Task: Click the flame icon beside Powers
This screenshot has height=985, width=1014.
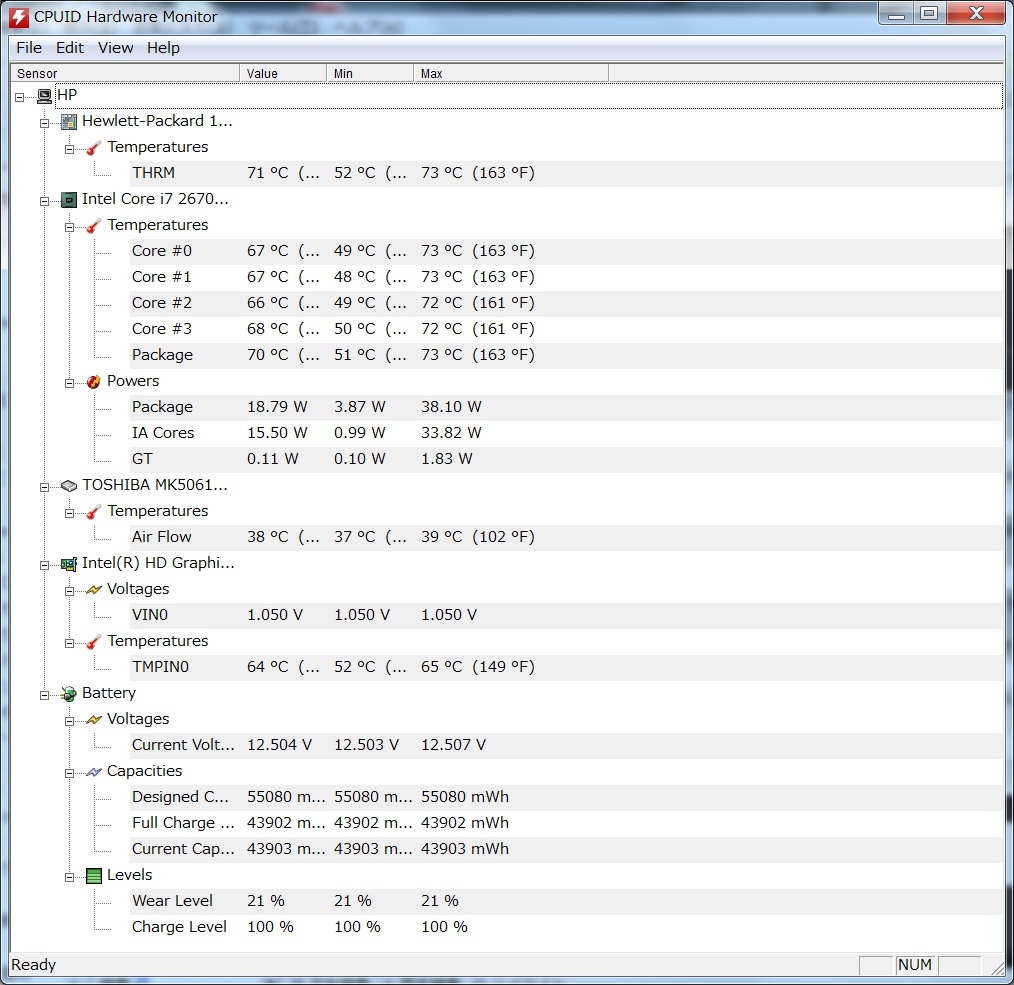Action: pos(94,381)
